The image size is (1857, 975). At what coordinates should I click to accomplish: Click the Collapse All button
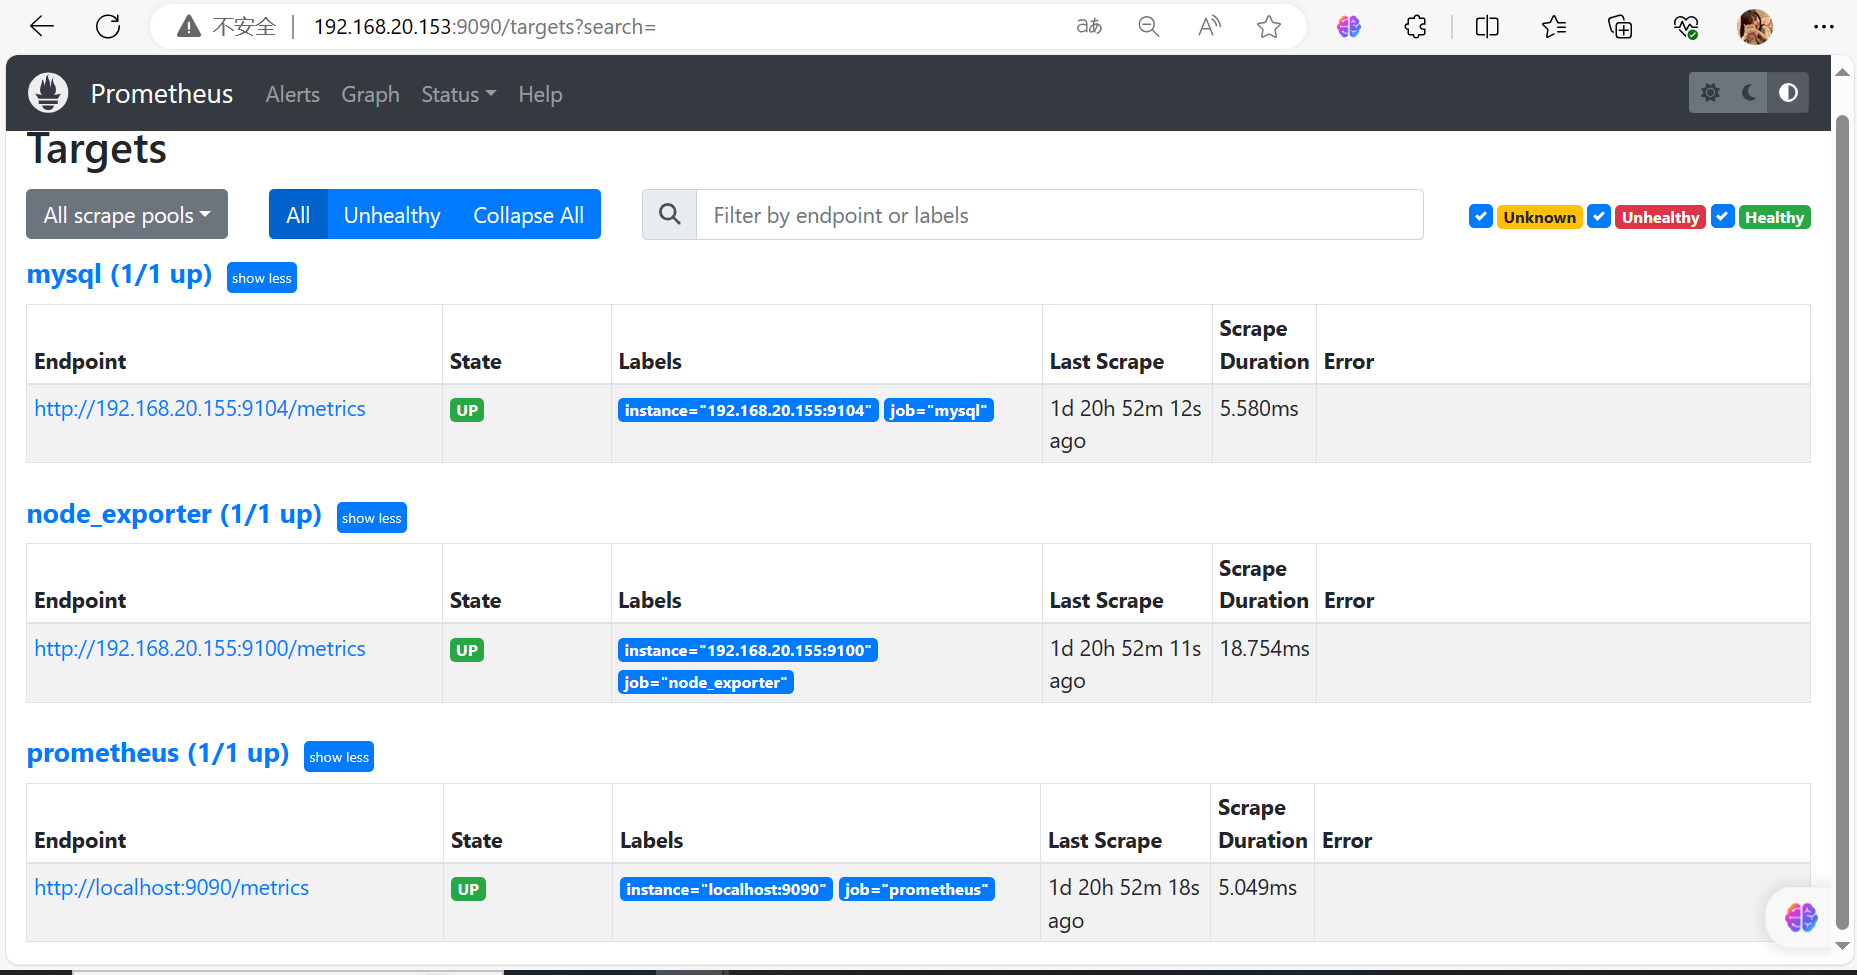coord(528,215)
